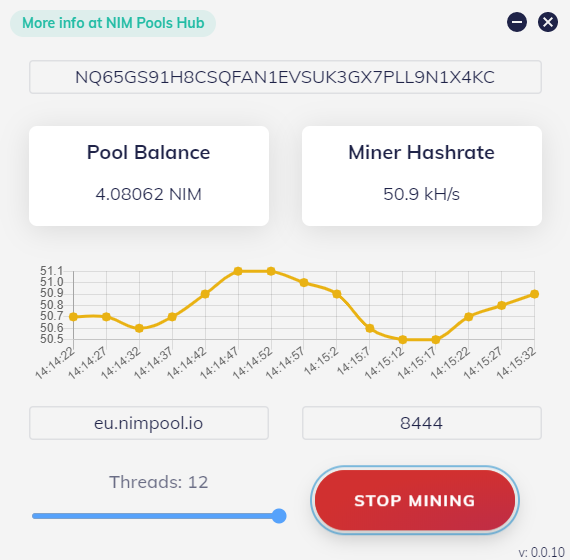Image resolution: width=570 pixels, height=560 pixels.
Task: Click the version label v: 0.0.10
Action: point(542,552)
